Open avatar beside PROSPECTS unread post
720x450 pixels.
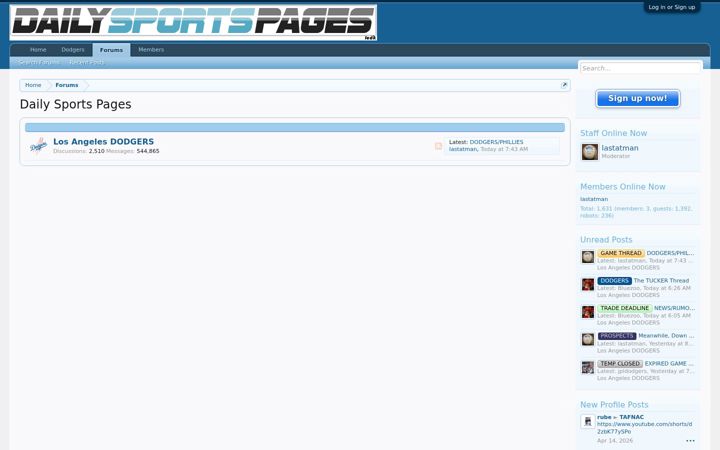coord(588,339)
